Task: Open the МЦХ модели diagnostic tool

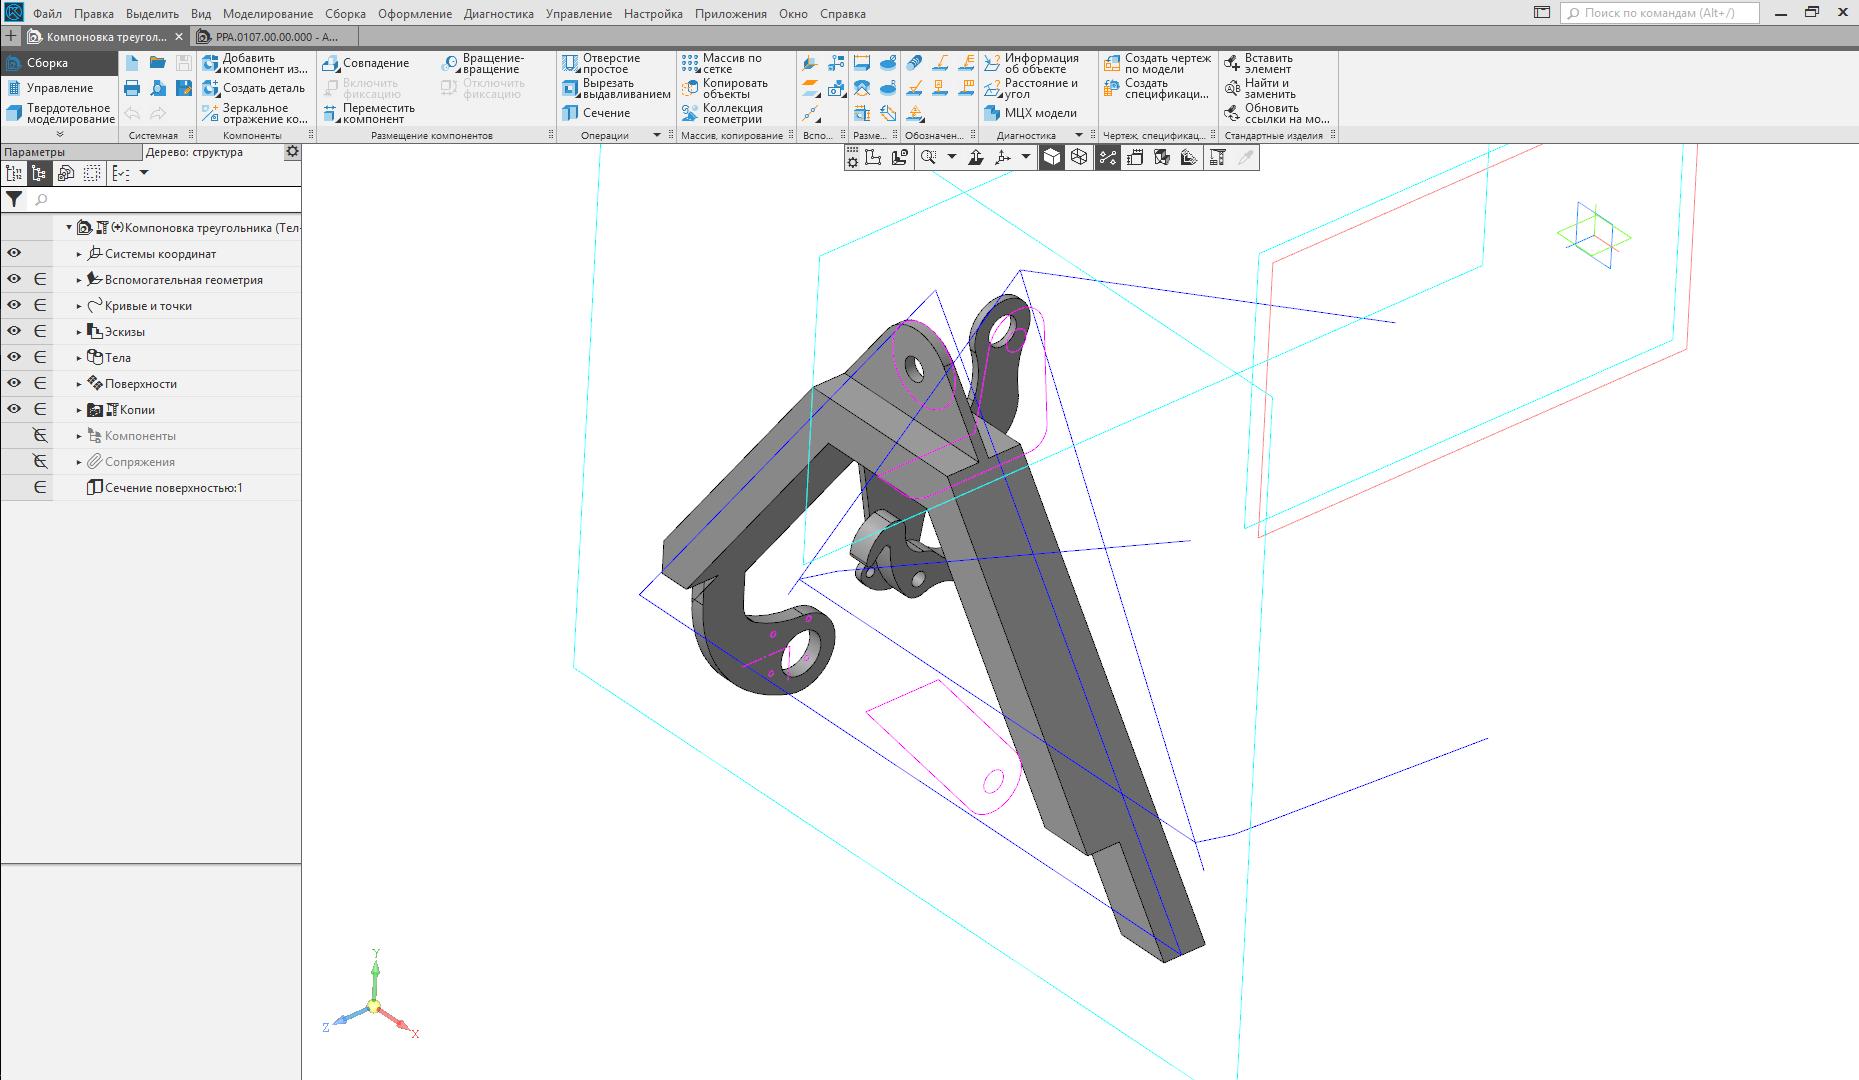Action: pyautogui.click(x=1031, y=113)
